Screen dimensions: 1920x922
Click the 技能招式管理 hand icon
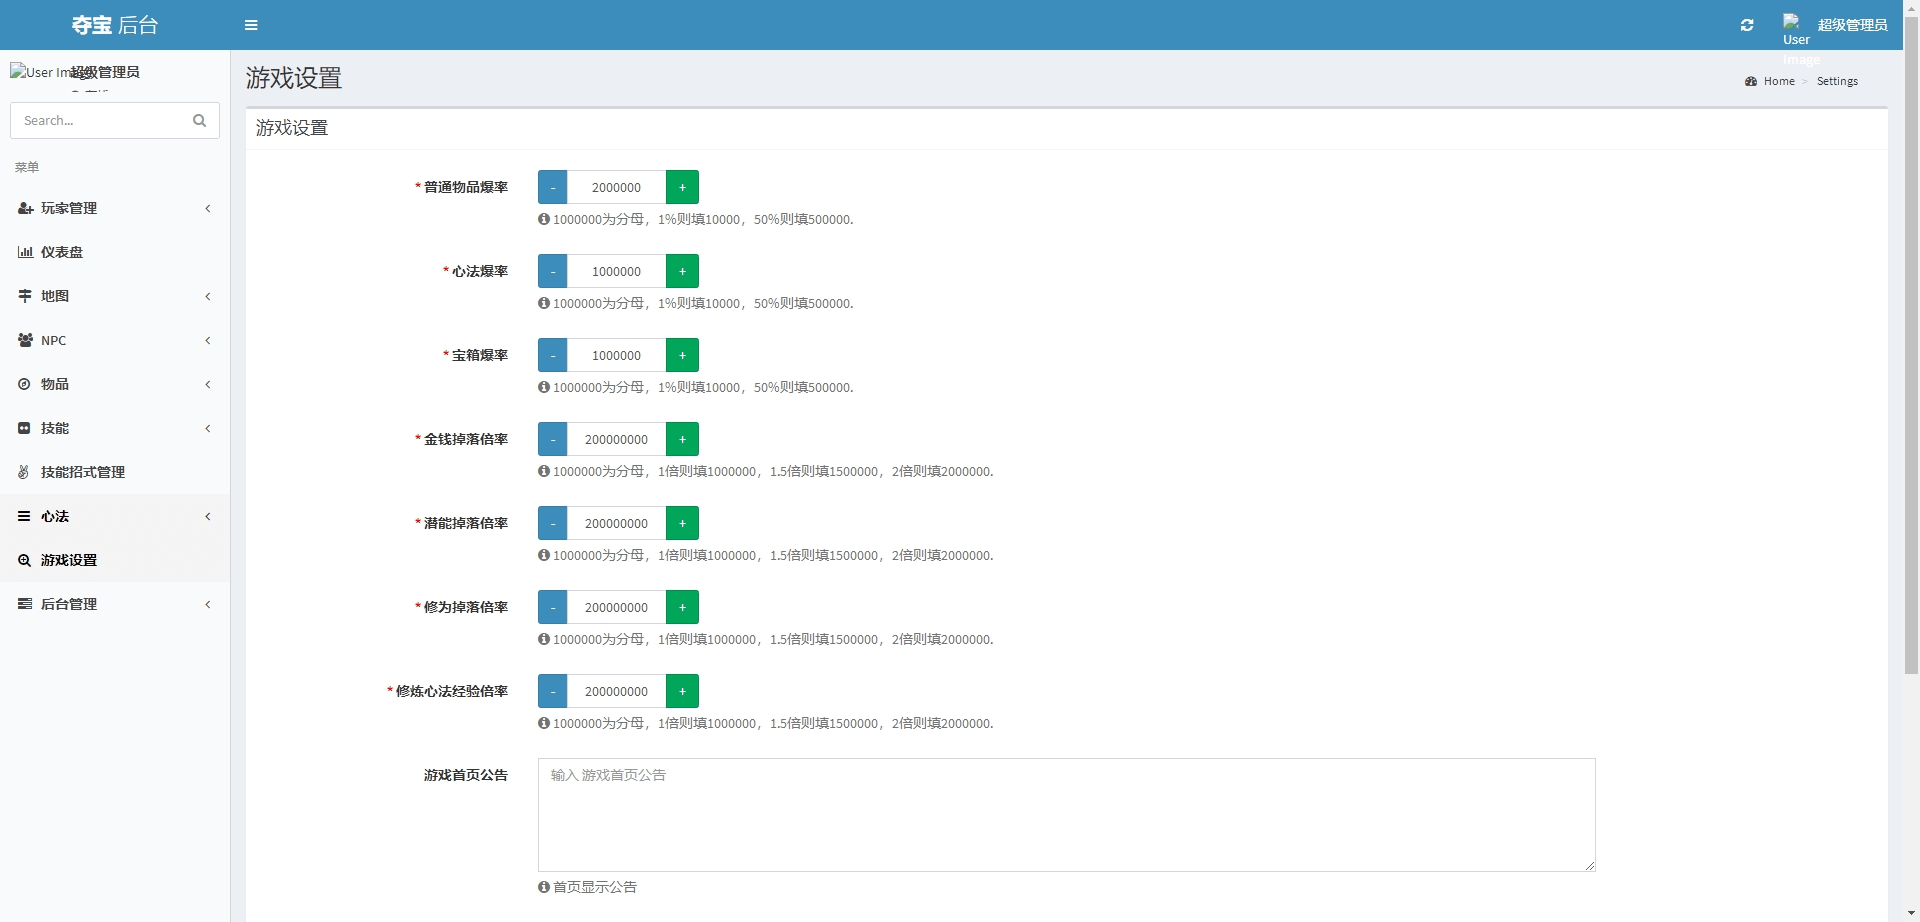pyautogui.click(x=24, y=472)
